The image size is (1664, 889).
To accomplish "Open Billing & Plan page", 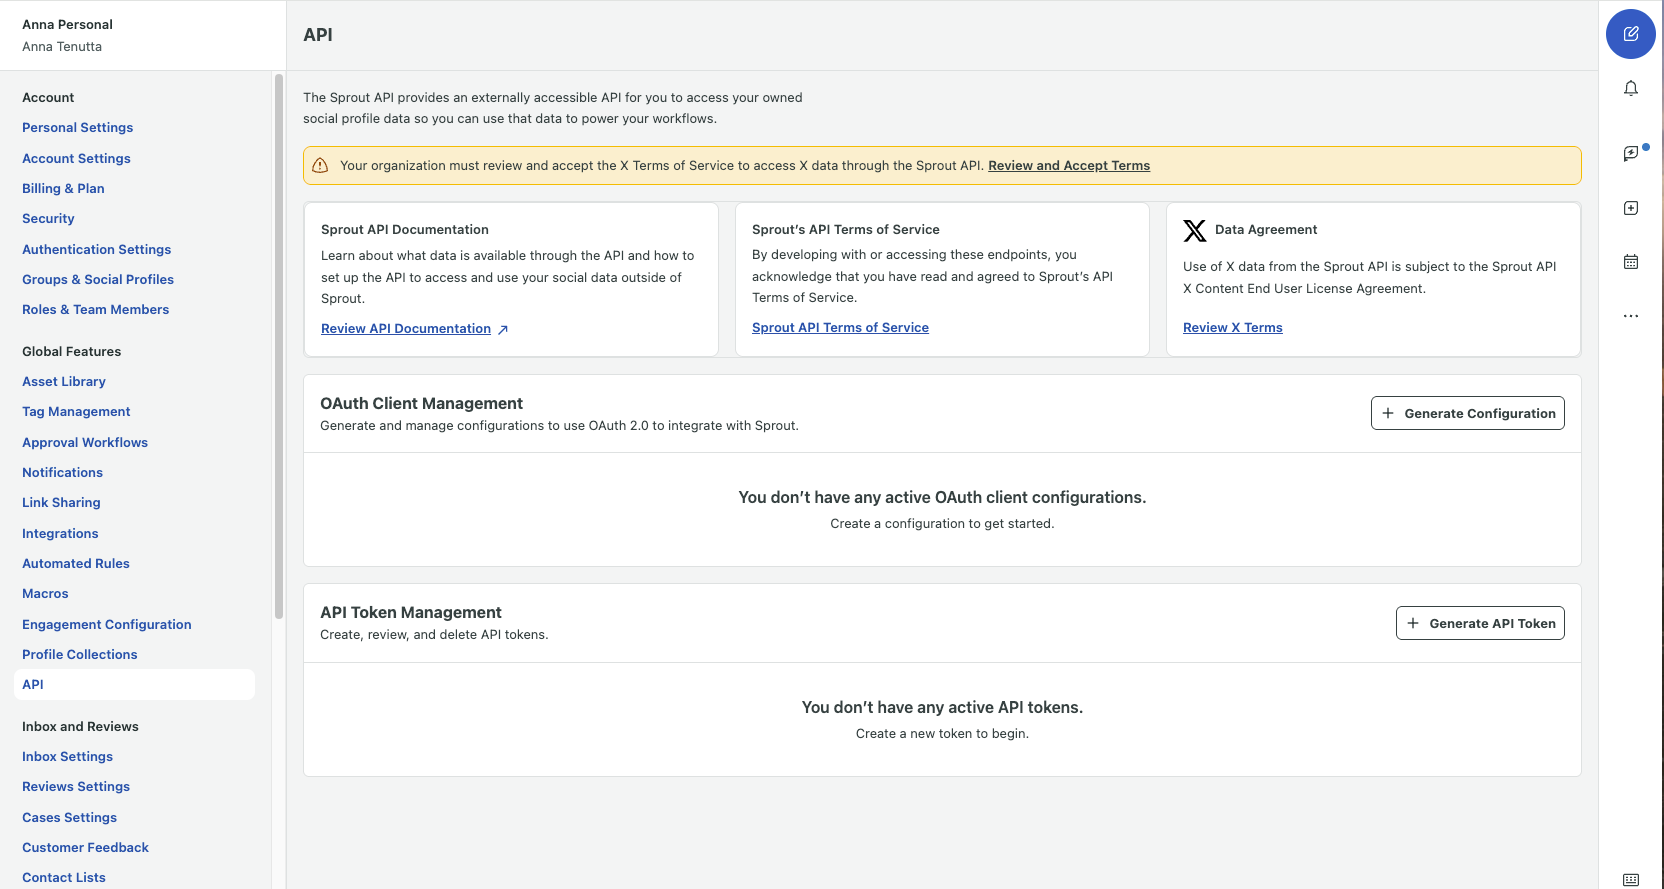I will click(x=63, y=189).
